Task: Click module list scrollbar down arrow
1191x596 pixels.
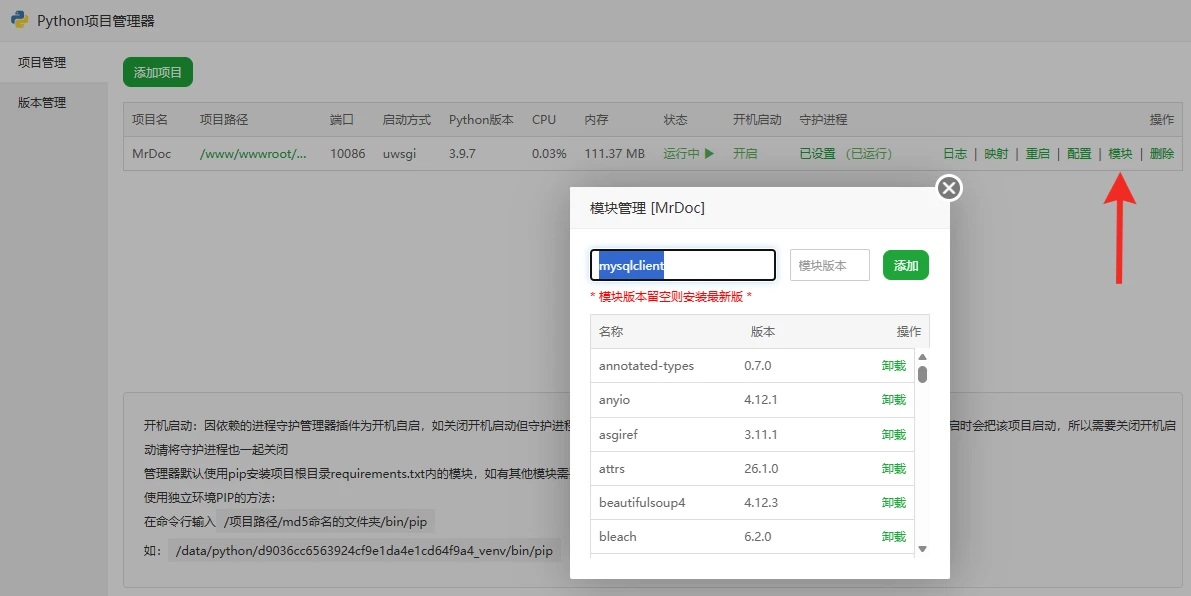Action: [x=922, y=549]
